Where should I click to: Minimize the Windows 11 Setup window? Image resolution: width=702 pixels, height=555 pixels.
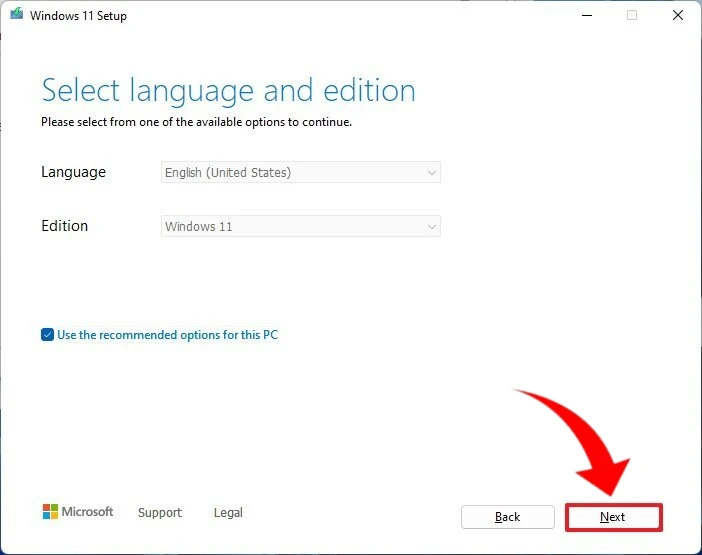[587, 15]
